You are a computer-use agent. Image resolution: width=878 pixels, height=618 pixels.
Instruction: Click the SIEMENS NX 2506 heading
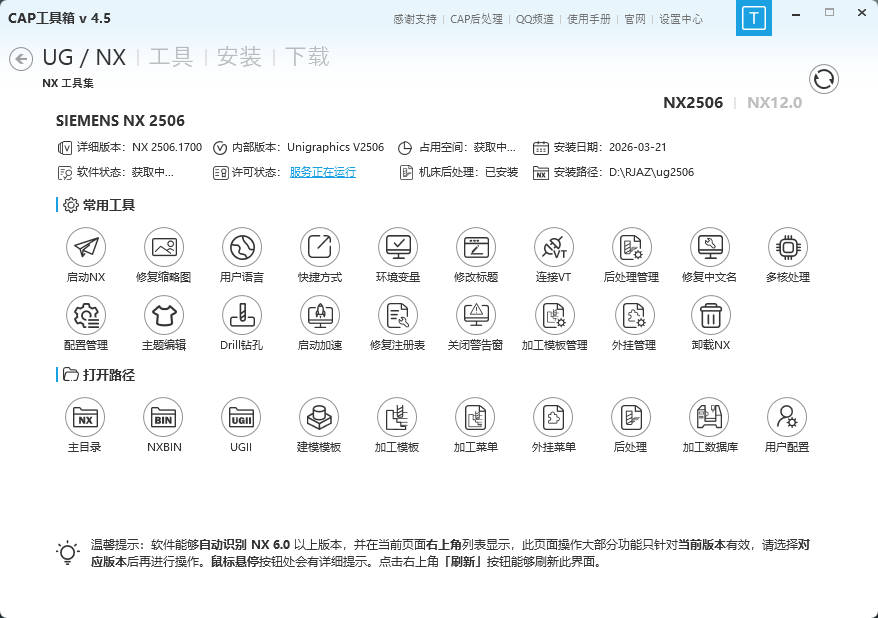click(x=120, y=121)
